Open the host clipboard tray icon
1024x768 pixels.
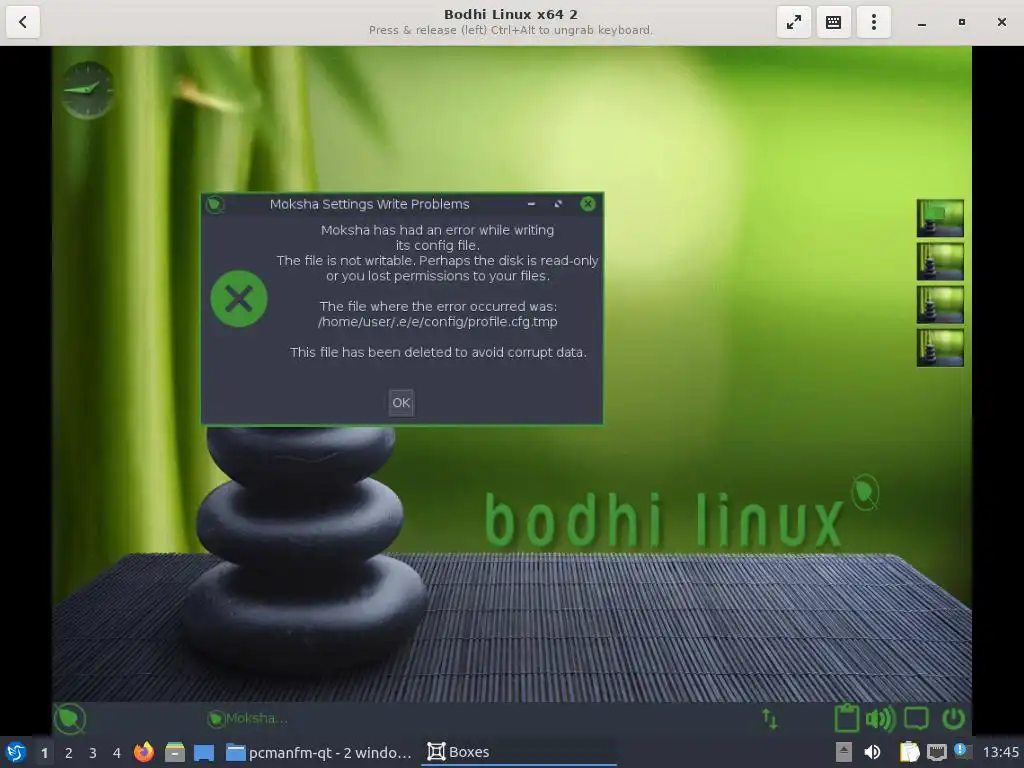click(909, 752)
